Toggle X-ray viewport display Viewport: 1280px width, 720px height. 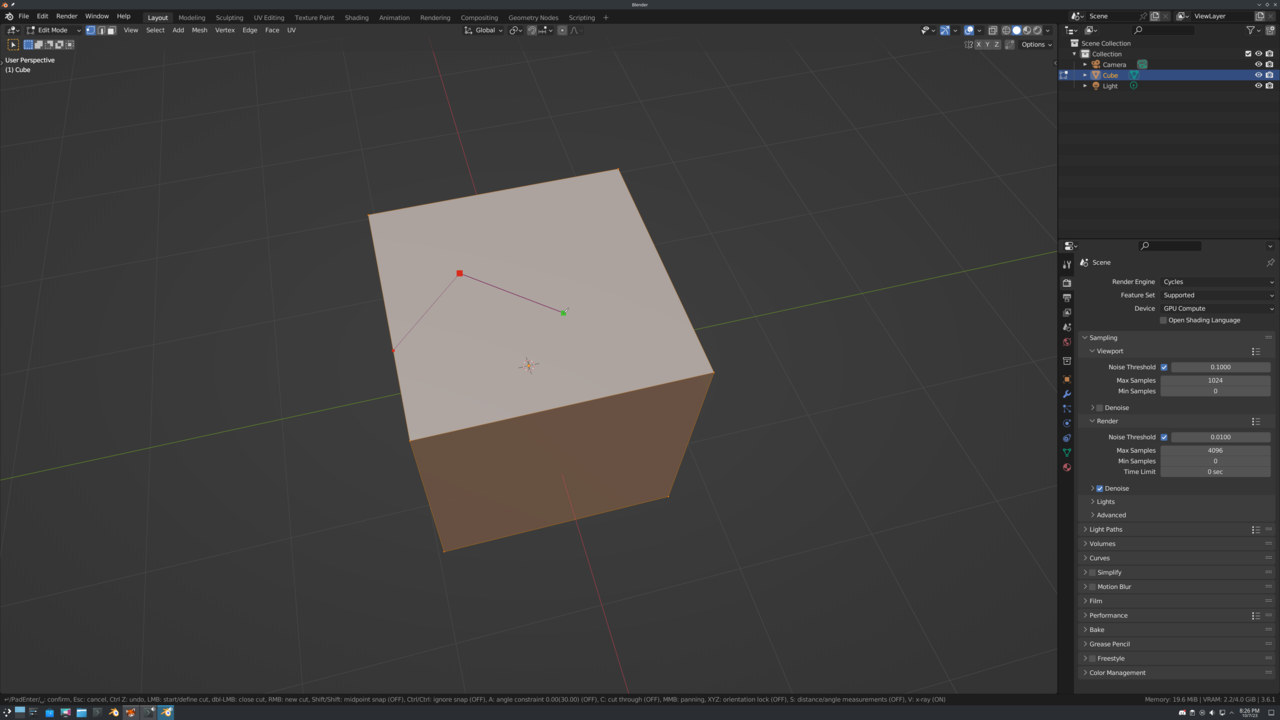click(993, 30)
